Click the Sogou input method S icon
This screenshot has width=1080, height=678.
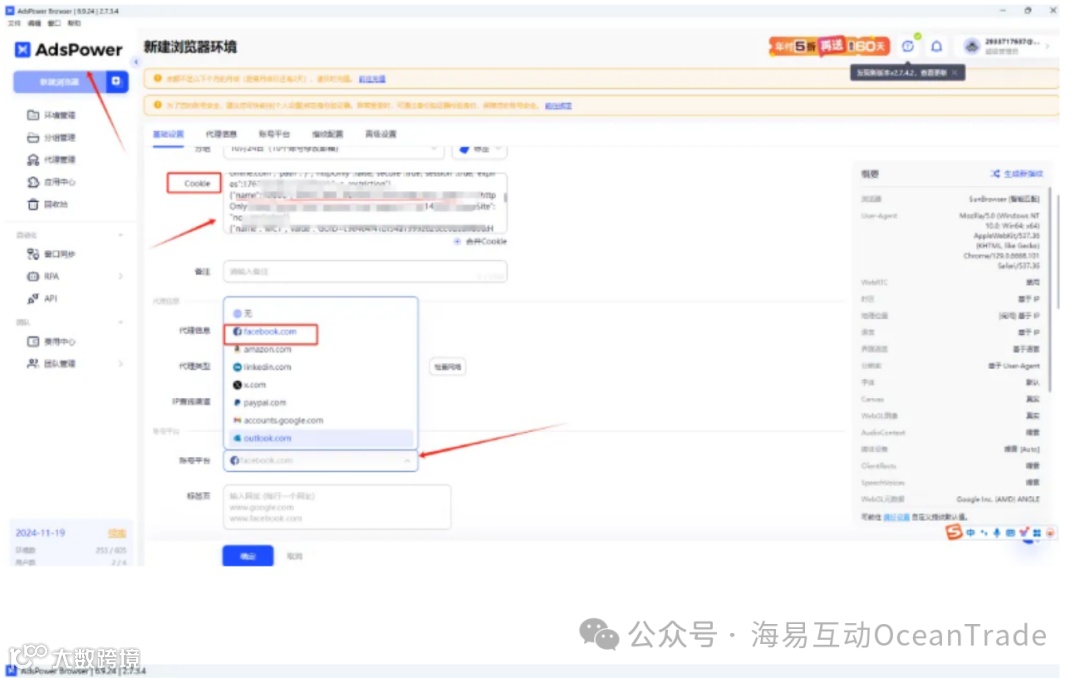[954, 532]
